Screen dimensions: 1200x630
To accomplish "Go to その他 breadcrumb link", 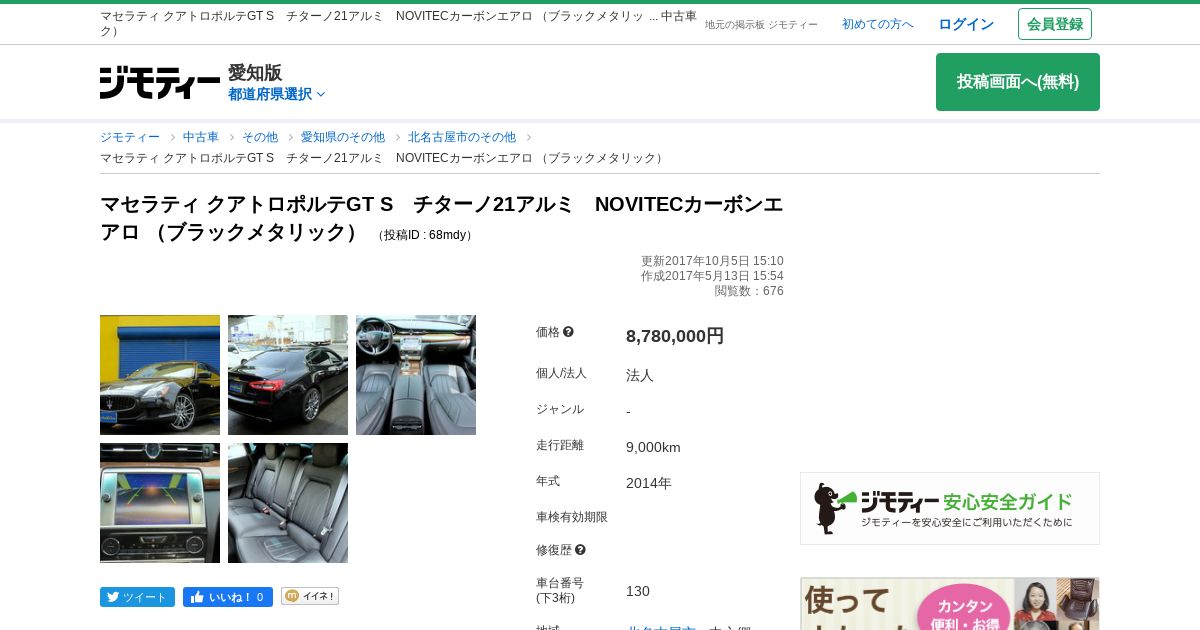I will [x=260, y=137].
